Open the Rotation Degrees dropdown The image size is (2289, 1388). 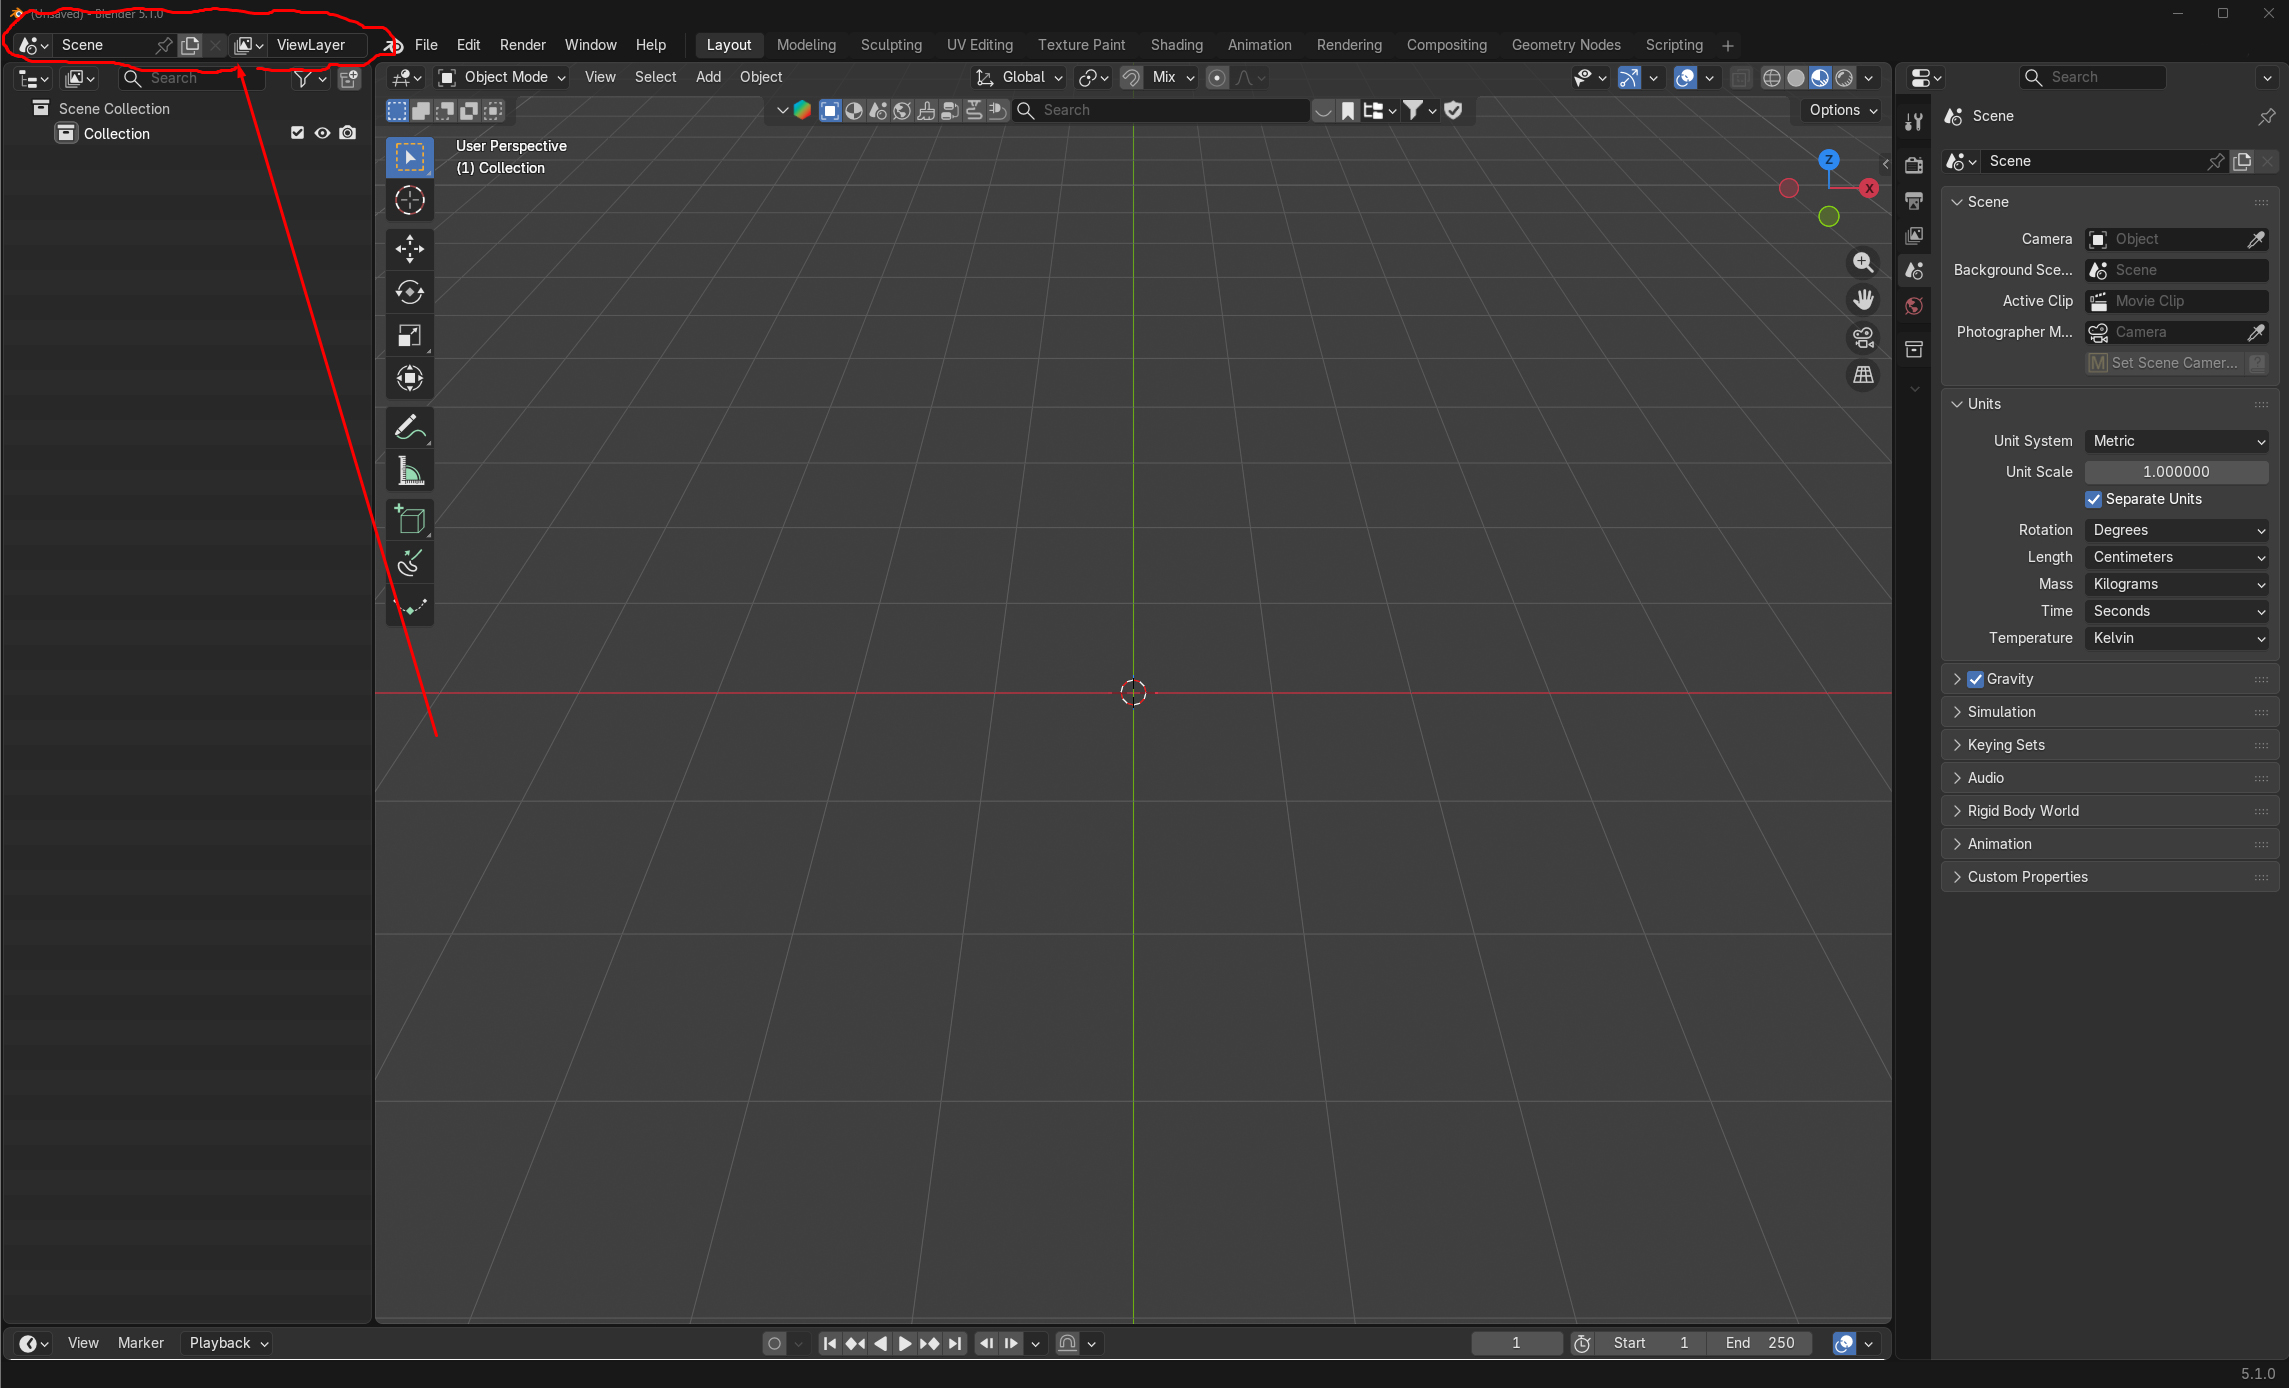(x=2176, y=530)
